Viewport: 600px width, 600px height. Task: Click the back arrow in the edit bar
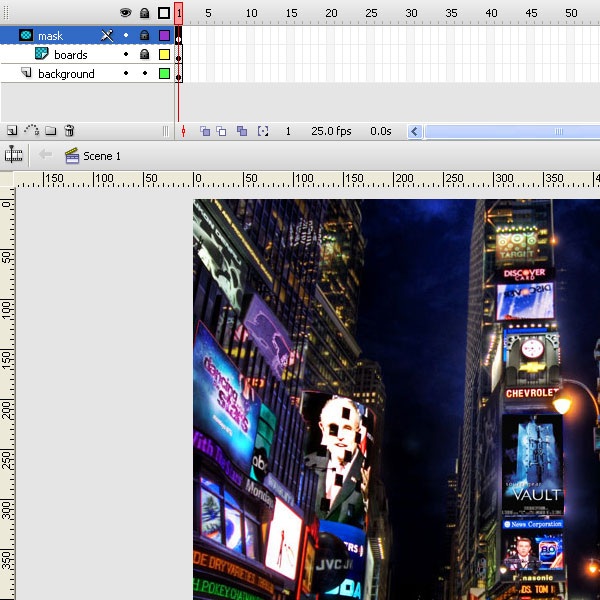point(45,154)
